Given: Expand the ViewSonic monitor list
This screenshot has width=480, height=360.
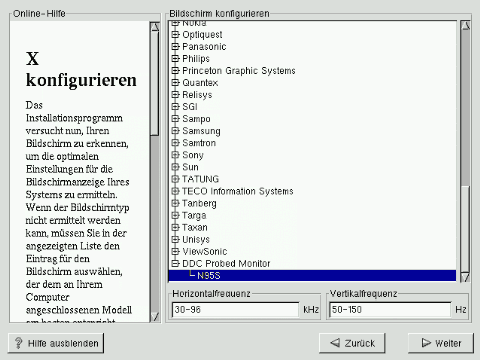Looking at the screenshot, I should pyautogui.click(x=175, y=251).
